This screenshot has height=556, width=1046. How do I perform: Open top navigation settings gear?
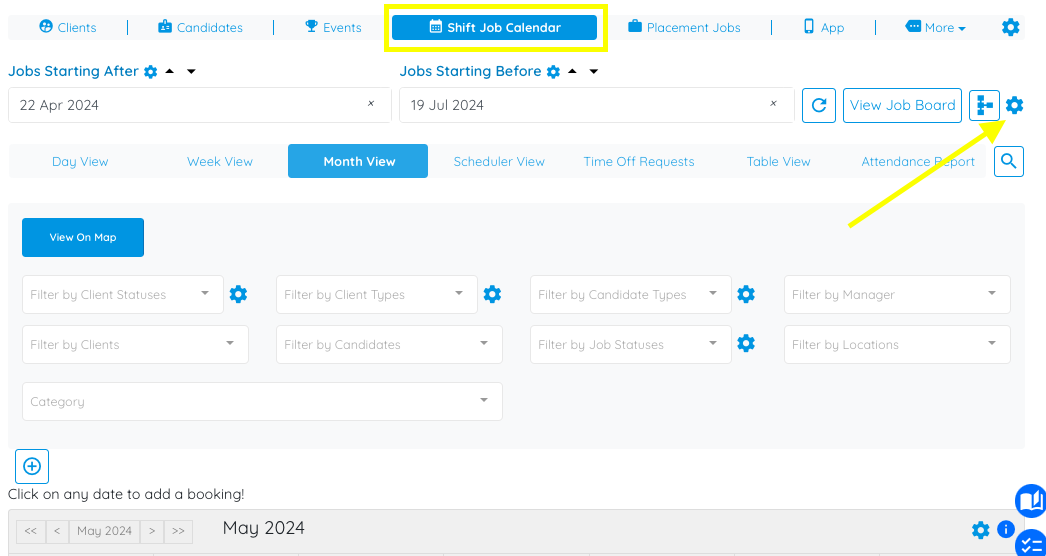coord(1011,27)
